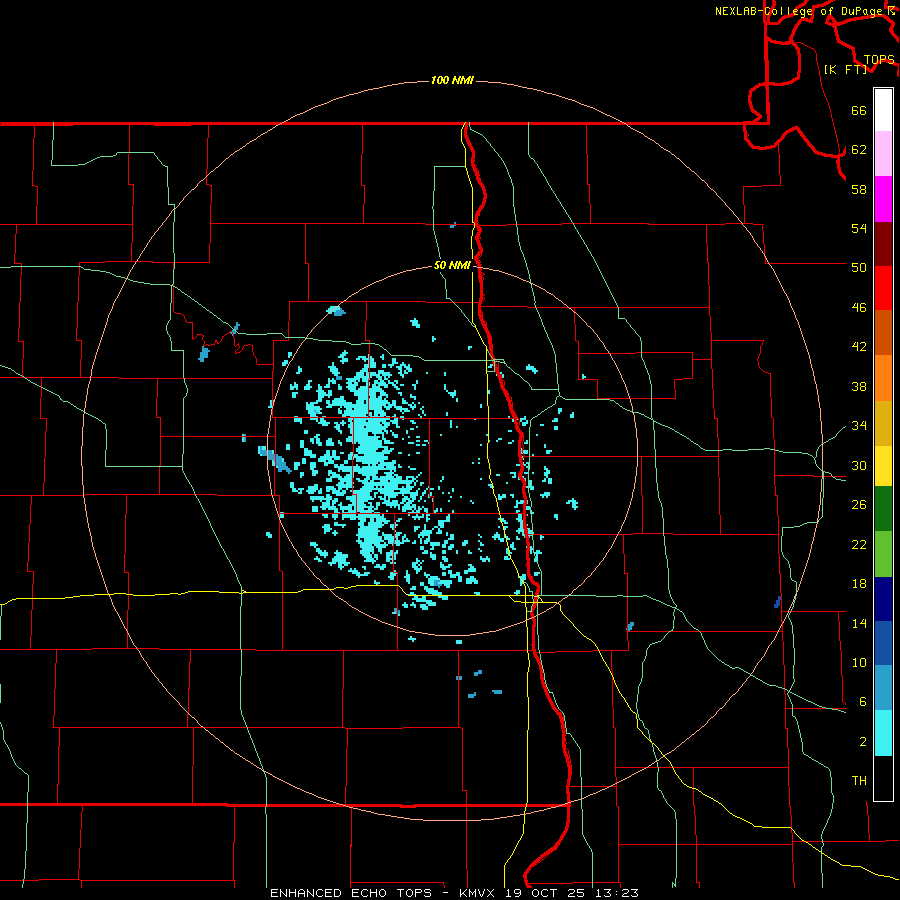
Task: Click the "6" scale value
Action: [x=863, y=701]
